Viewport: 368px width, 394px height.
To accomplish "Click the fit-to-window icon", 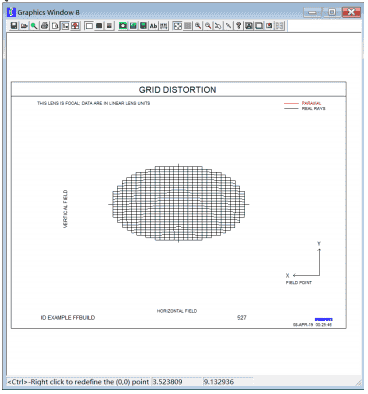I will (177, 26).
